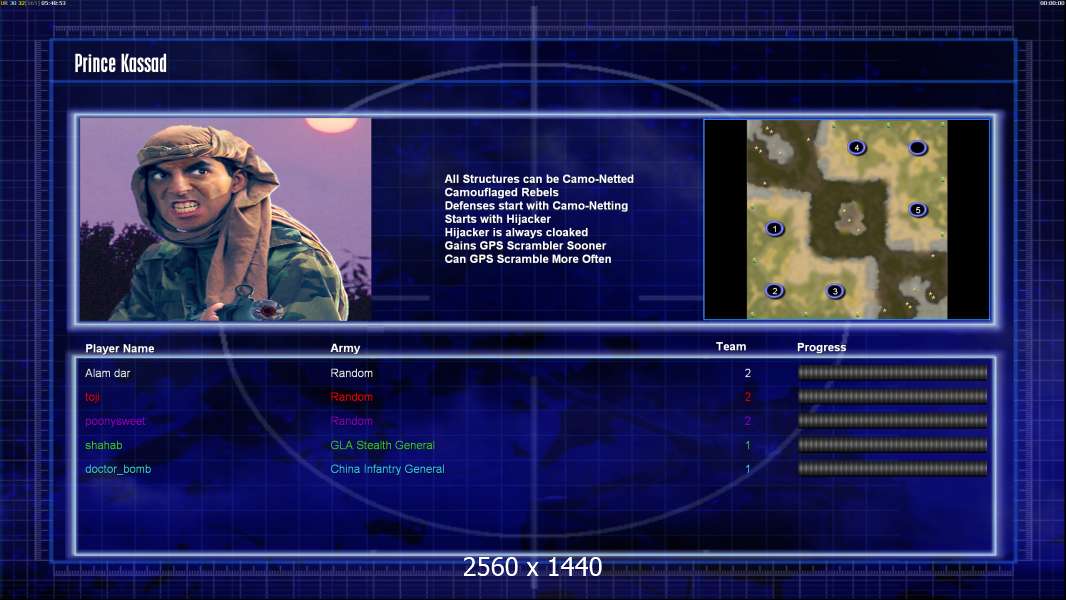Click the map preview image
Image resolution: width=1066 pixels, height=600 pixels.
846,219
